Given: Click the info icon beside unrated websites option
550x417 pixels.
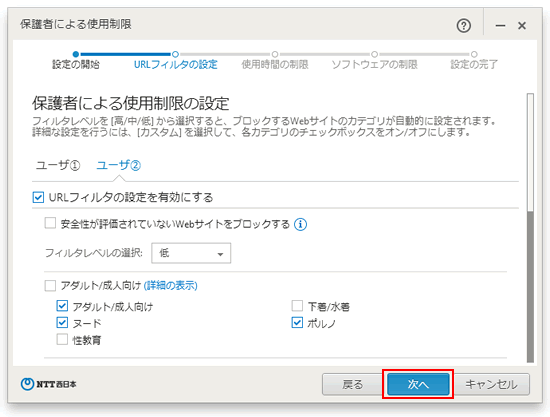Looking at the screenshot, I should coord(300,224).
